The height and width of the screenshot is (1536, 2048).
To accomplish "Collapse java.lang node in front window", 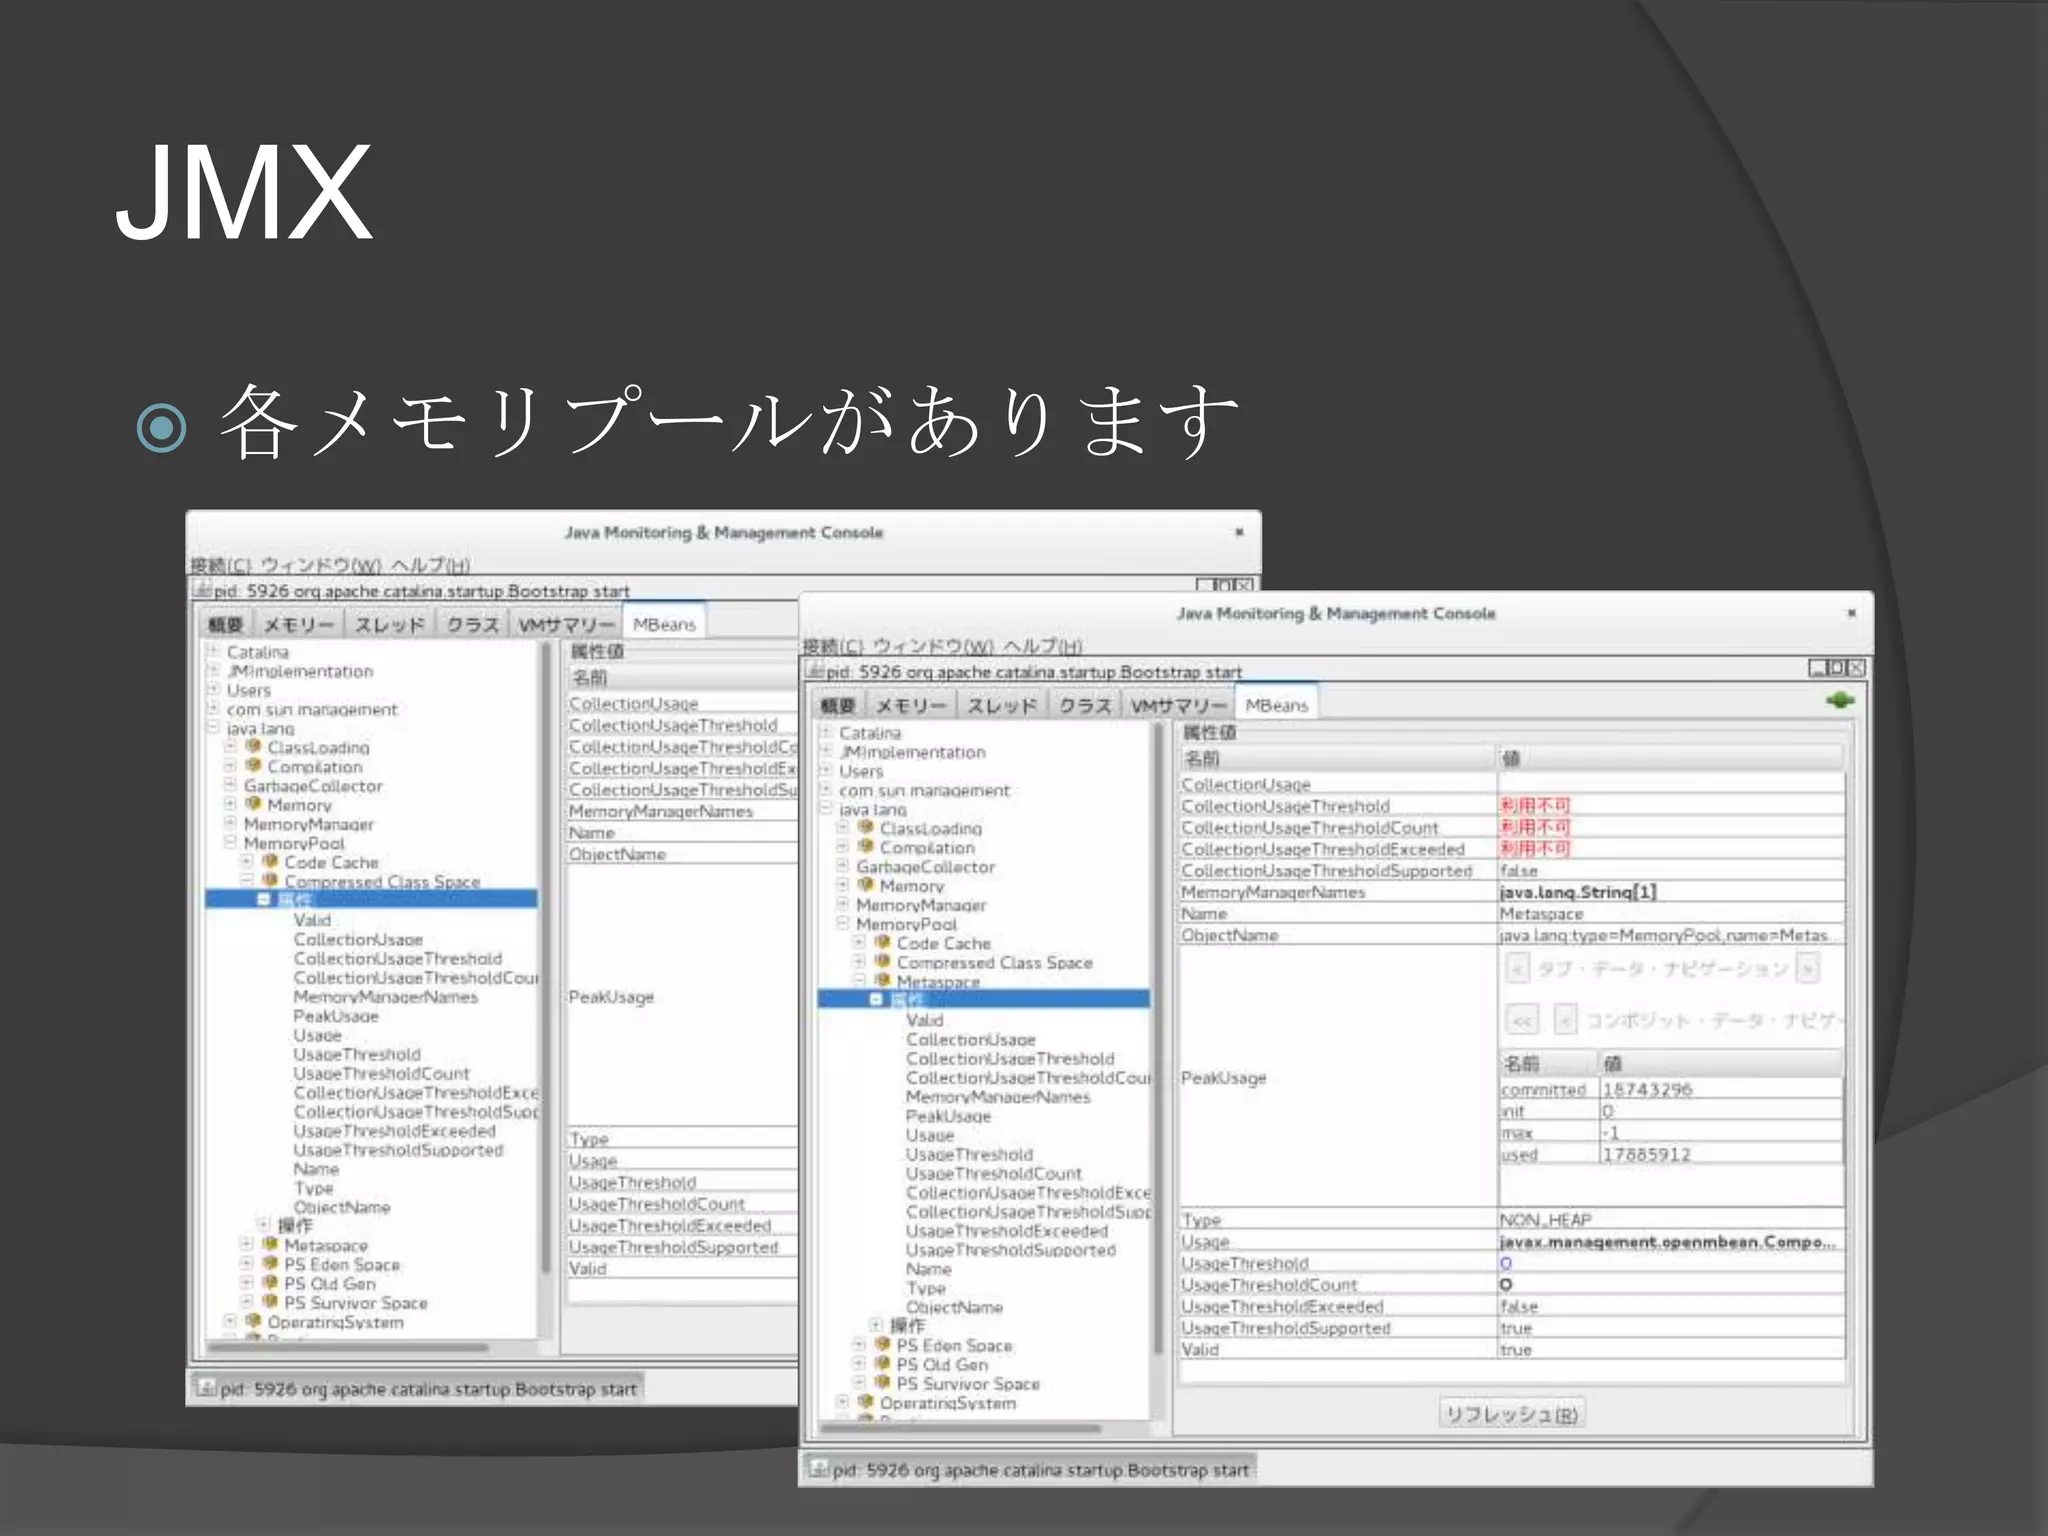I will 826,808.
